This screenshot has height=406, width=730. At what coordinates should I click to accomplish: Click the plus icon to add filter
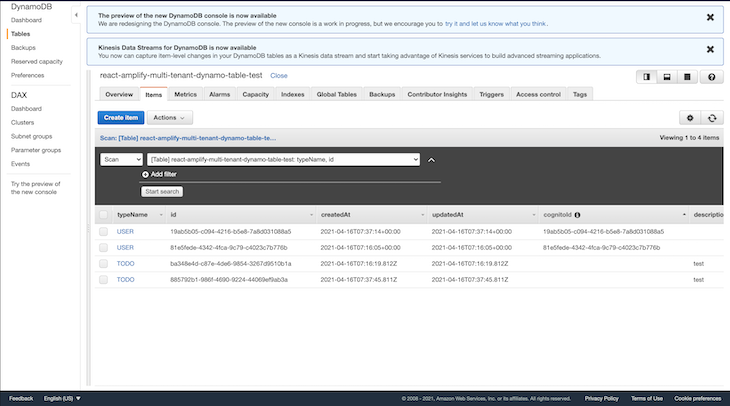pyautogui.click(x=146, y=174)
